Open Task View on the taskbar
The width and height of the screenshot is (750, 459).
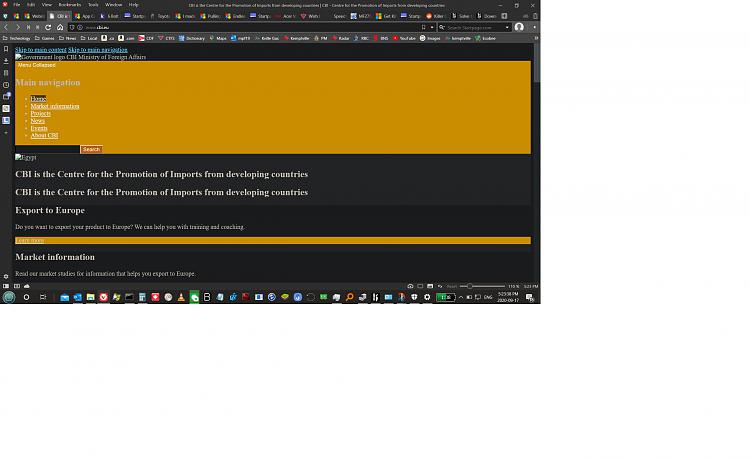coord(43,297)
